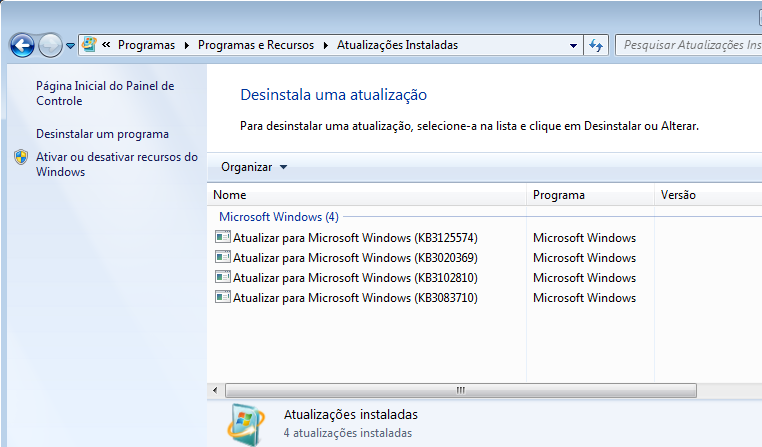The image size is (762, 447).
Task: Click the Desinstala uma atualização heading
Action: coord(333,95)
